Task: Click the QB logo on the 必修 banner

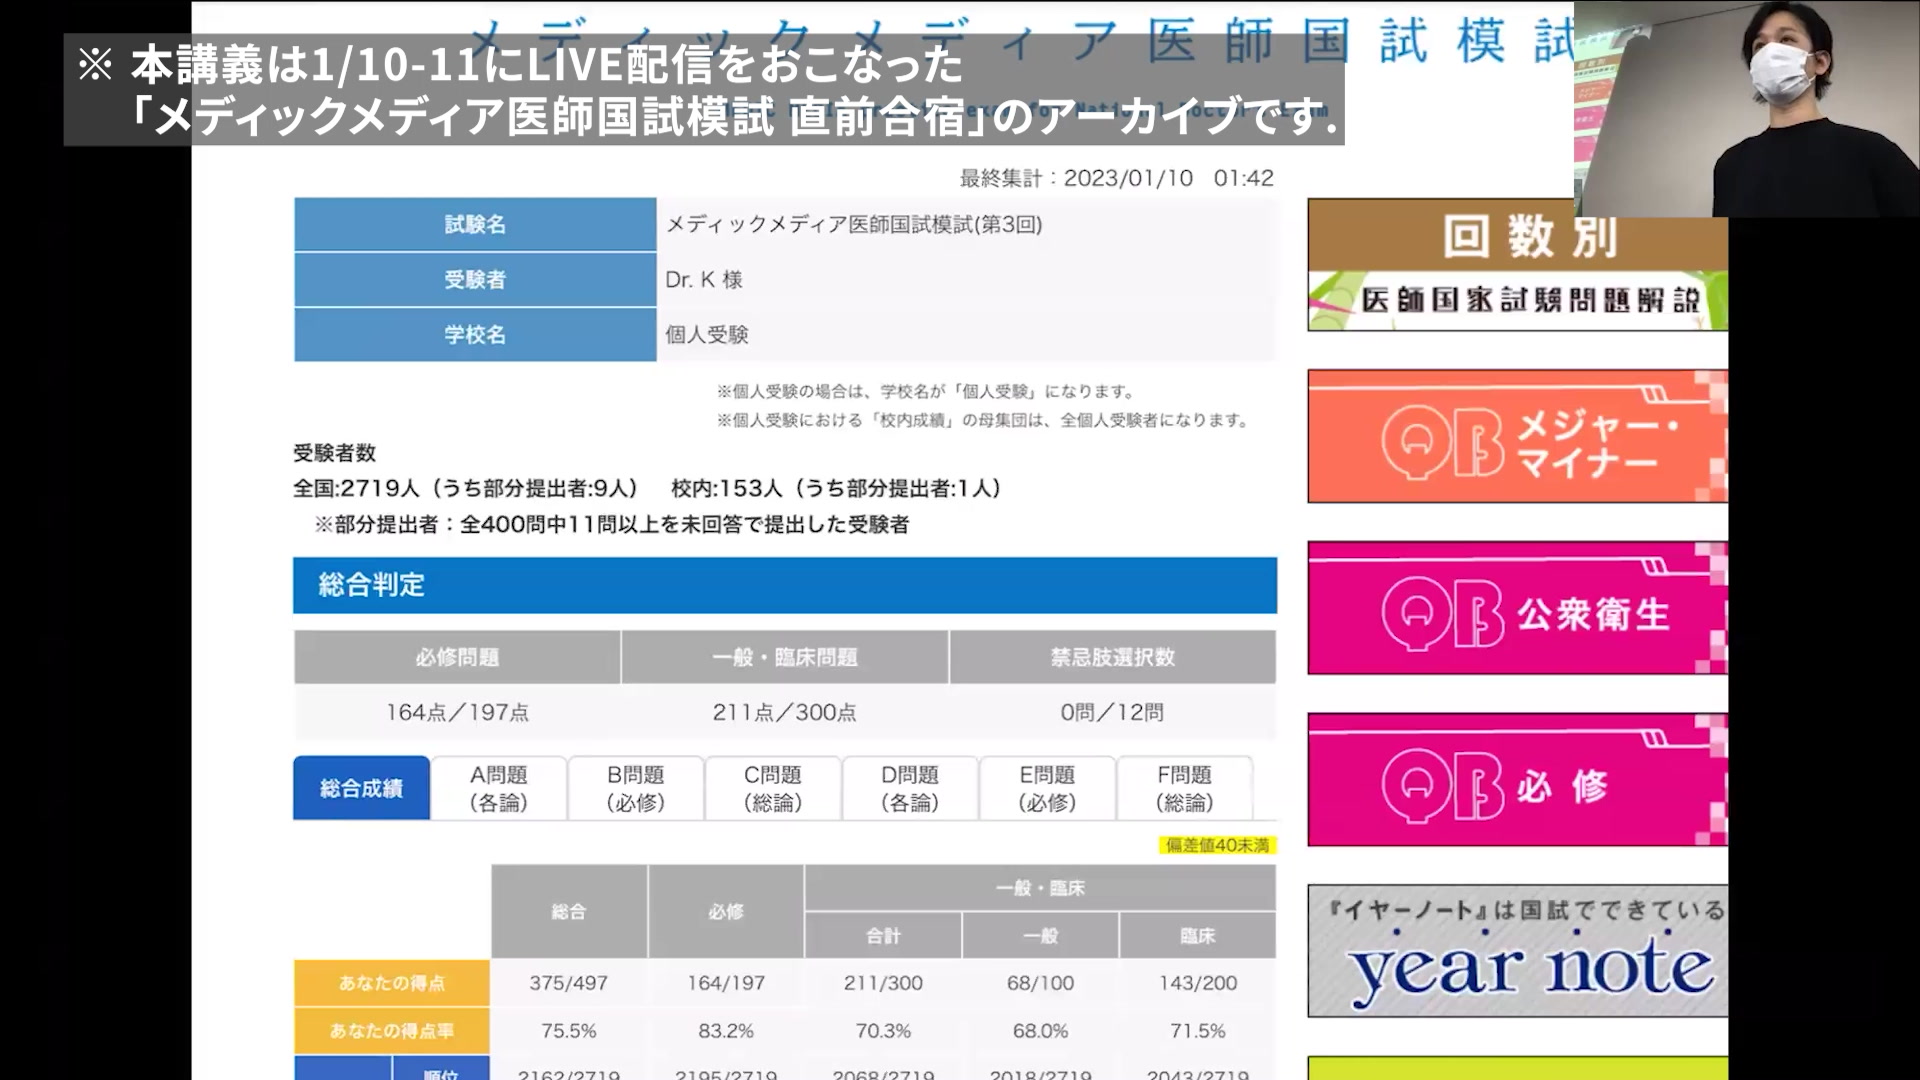Action: click(1443, 784)
